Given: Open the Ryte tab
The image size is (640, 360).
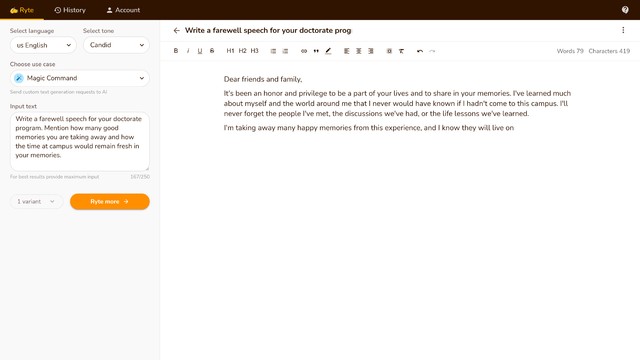Looking at the screenshot, I should tap(22, 10).
